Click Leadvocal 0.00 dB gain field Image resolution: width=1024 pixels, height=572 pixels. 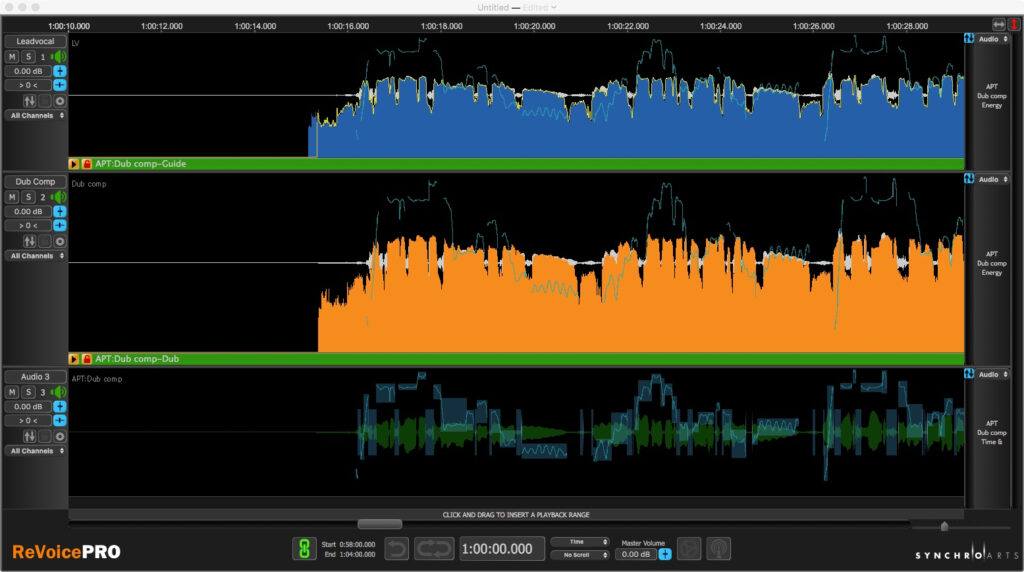(x=28, y=71)
